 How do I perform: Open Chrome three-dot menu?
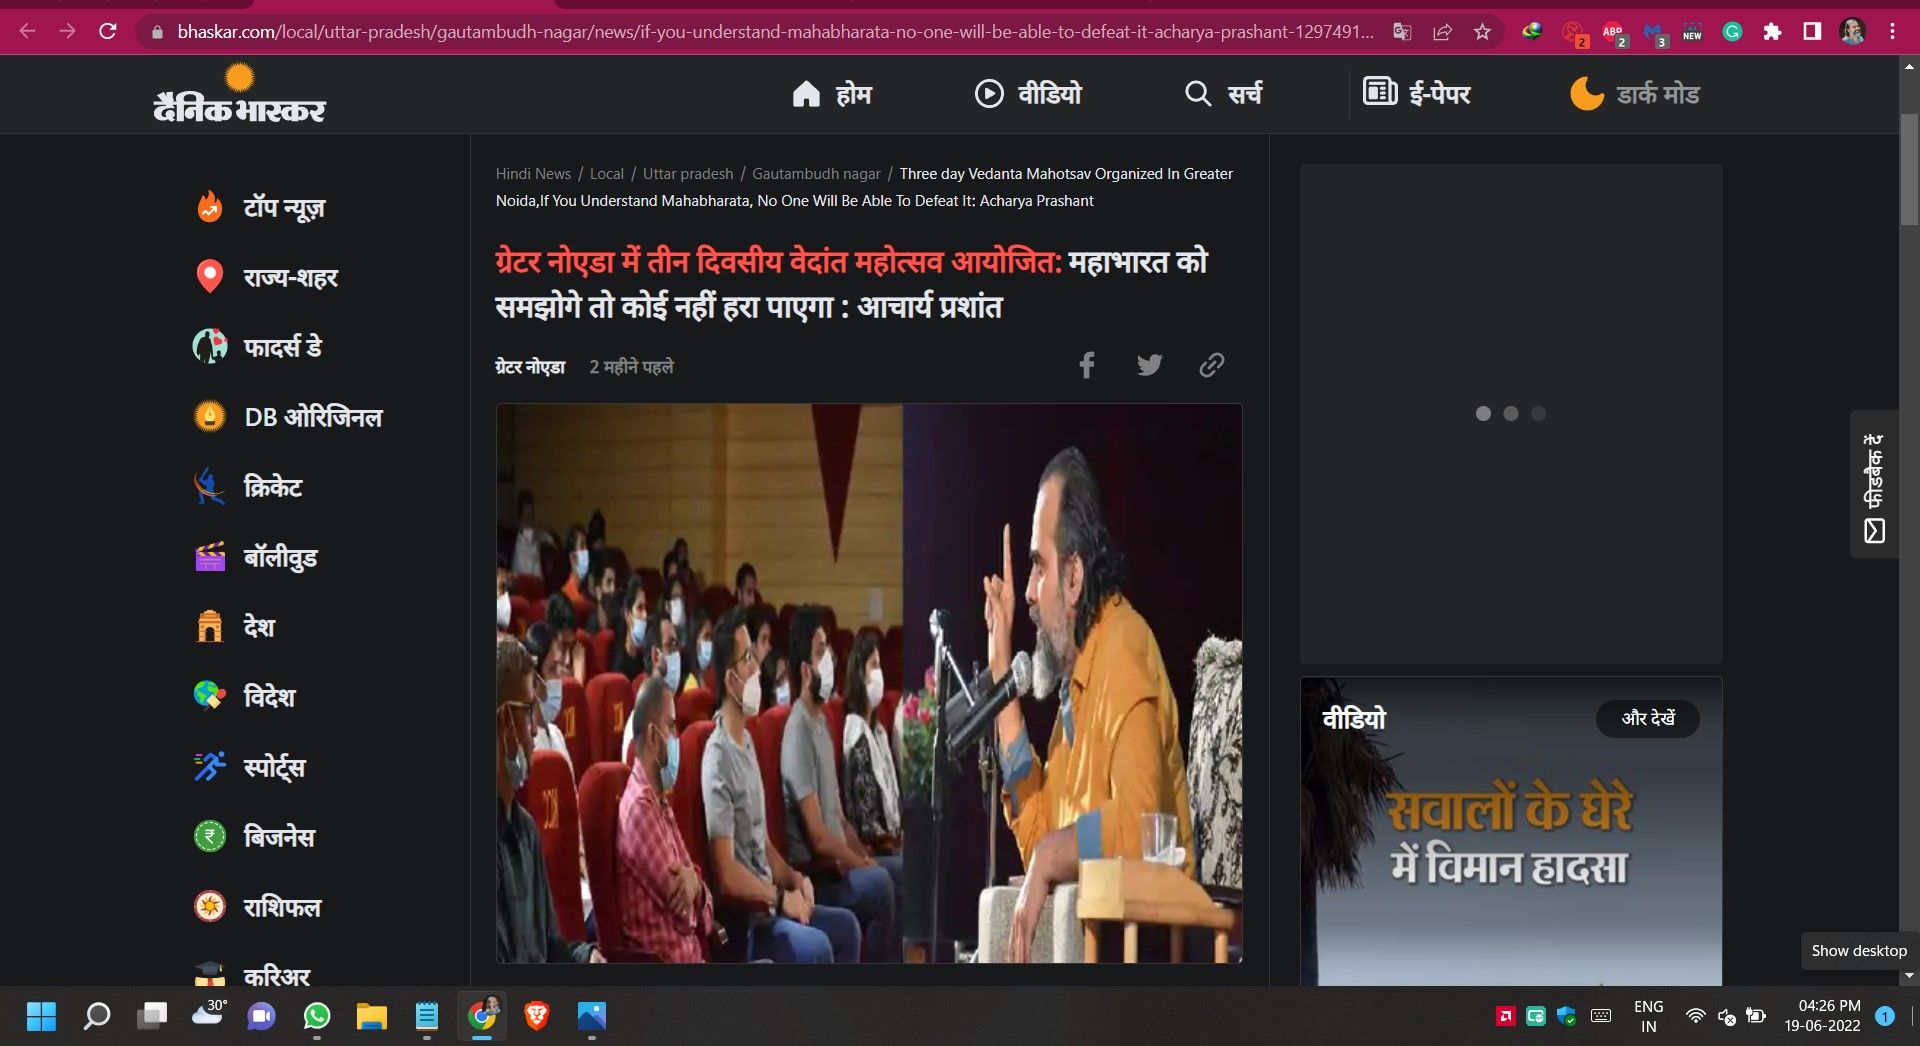pyautogui.click(x=1892, y=32)
